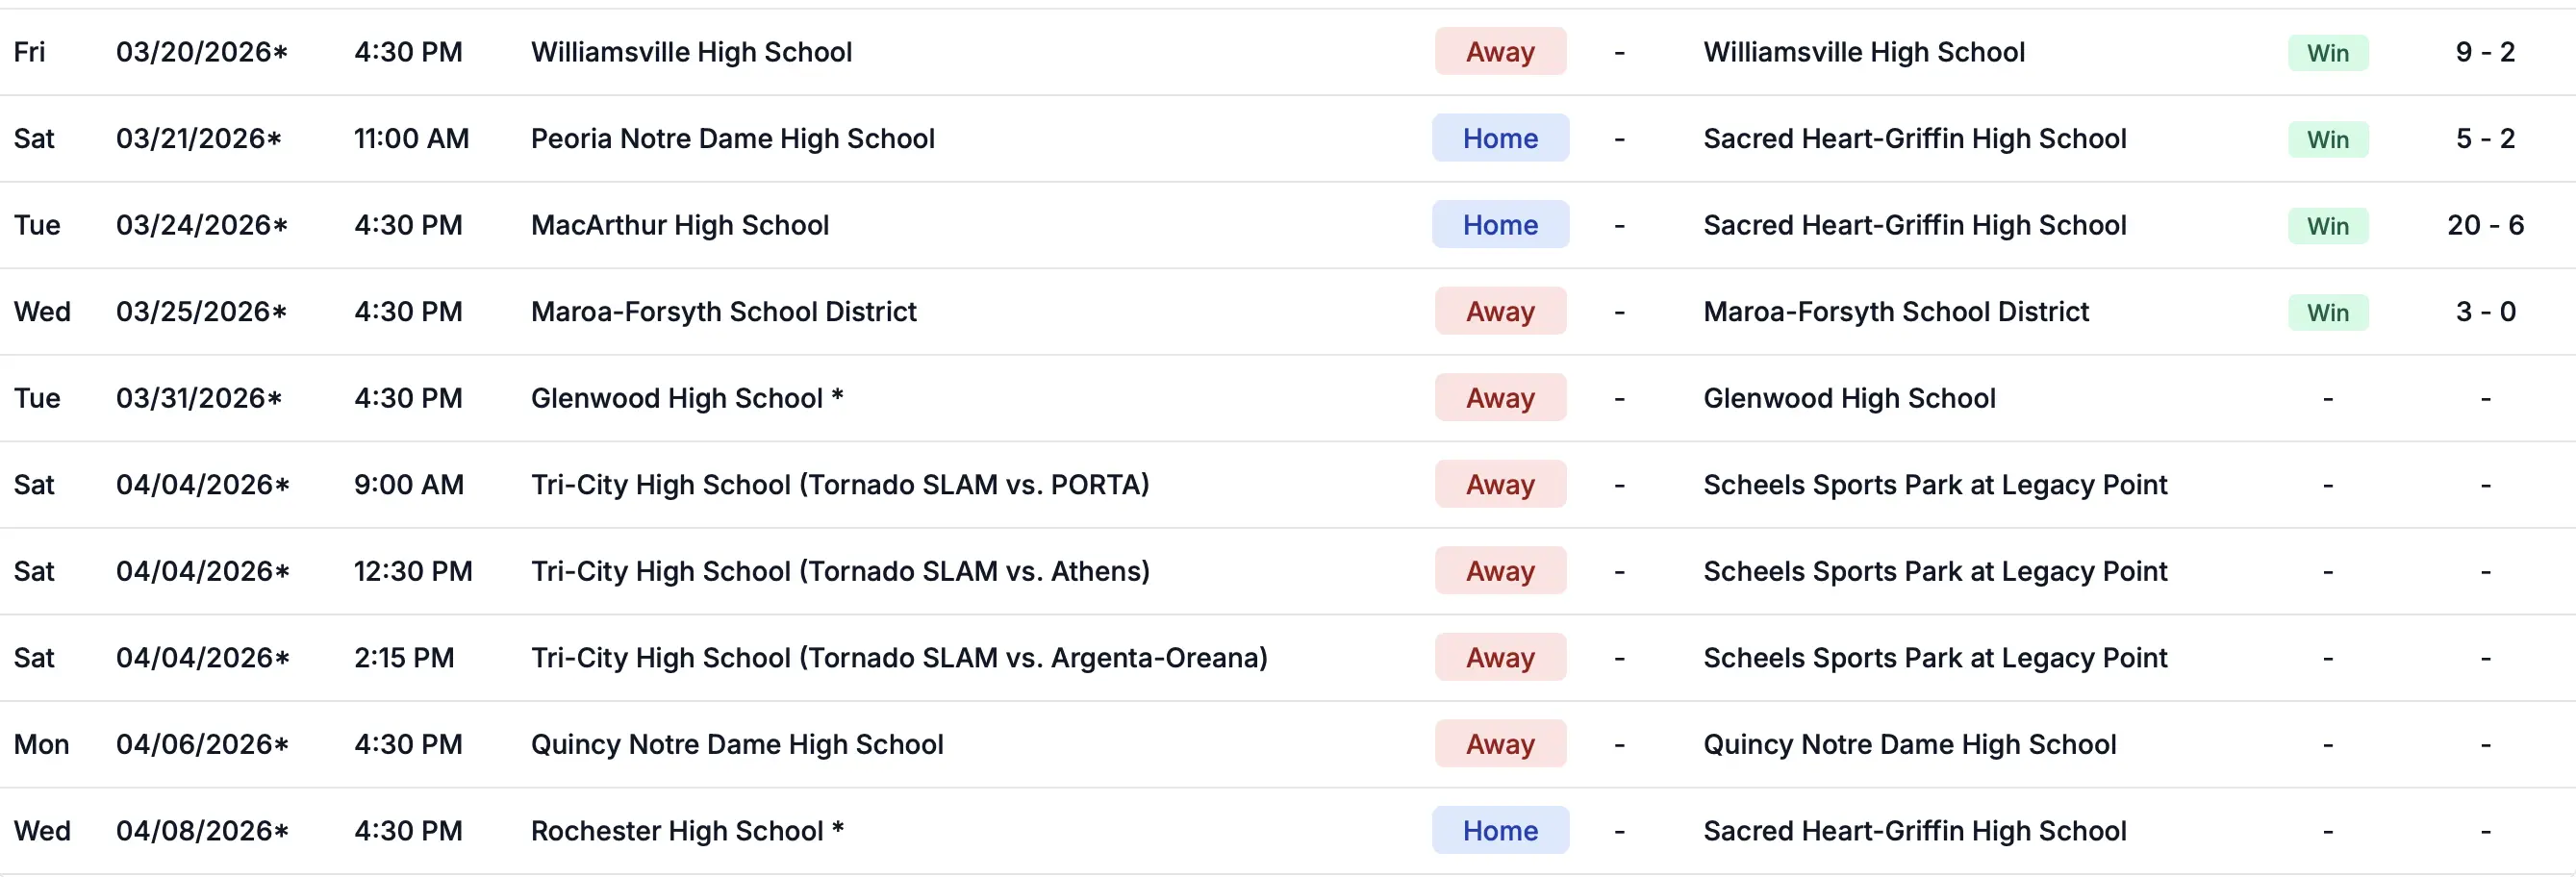
Task: Click the MacArthur High School opponent entry
Action: click(x=679, y=225)
